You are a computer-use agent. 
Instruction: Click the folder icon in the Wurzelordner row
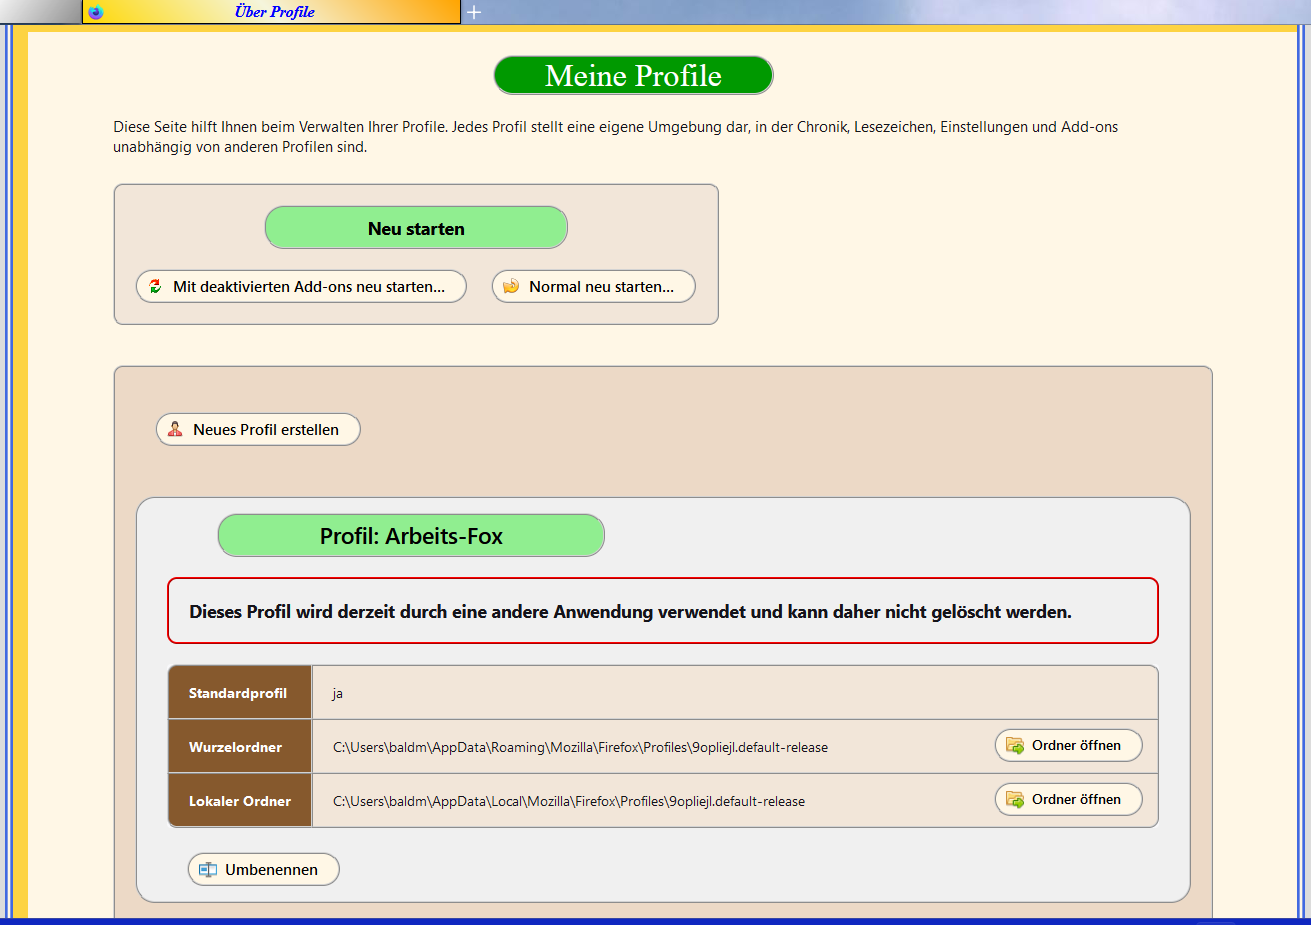pyautogui.click(x=1015, y=745)
